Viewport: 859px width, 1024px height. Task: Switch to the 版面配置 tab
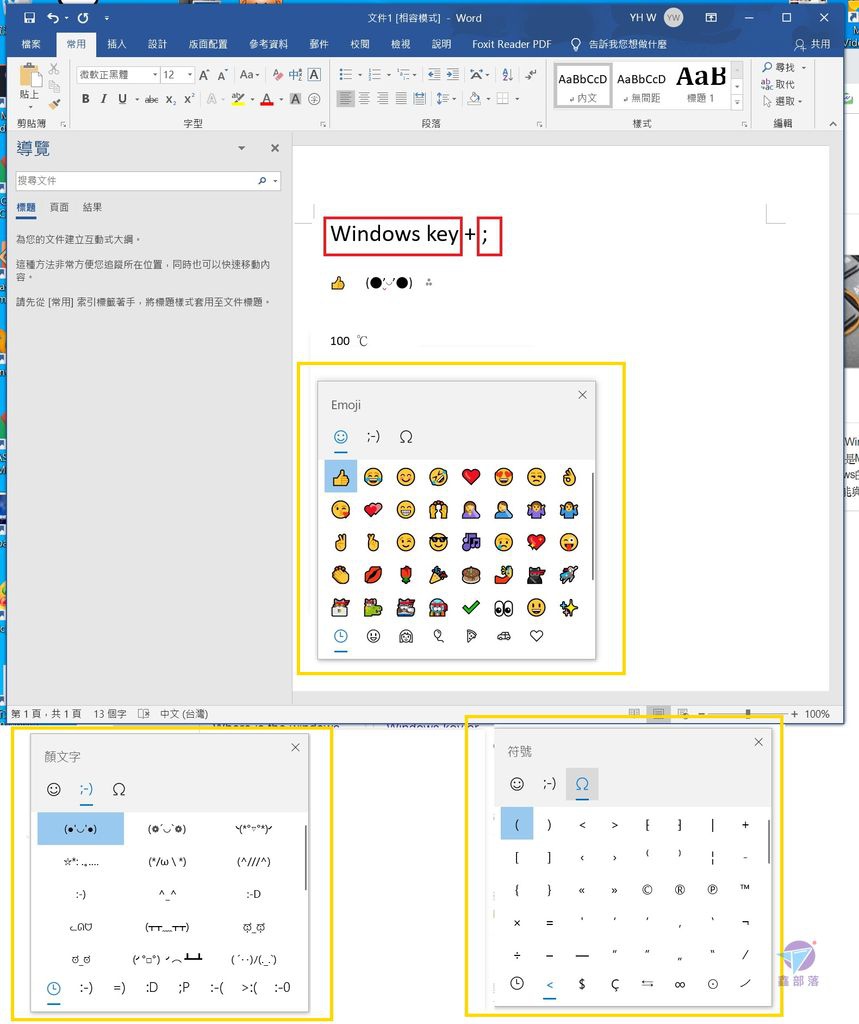coord(208,44)
